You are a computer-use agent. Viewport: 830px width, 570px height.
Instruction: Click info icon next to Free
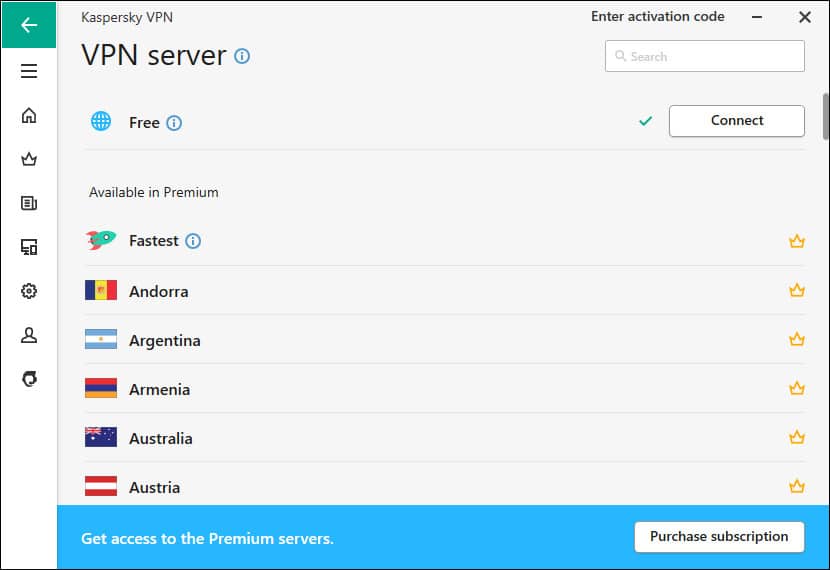(174, 123)
